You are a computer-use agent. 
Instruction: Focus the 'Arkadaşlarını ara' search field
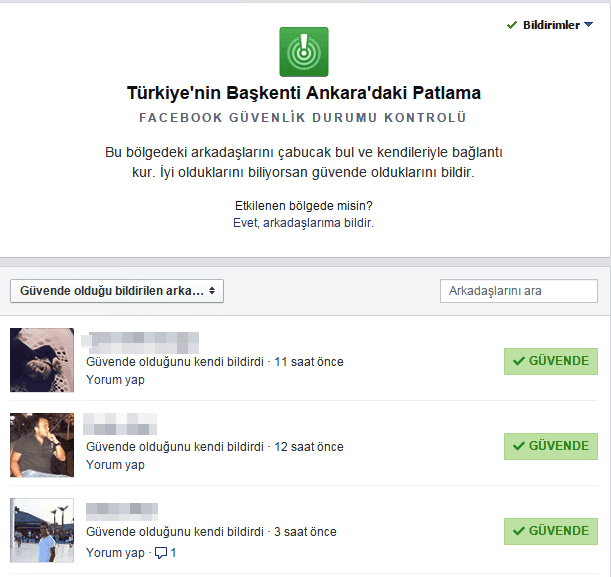click(519, 291)
